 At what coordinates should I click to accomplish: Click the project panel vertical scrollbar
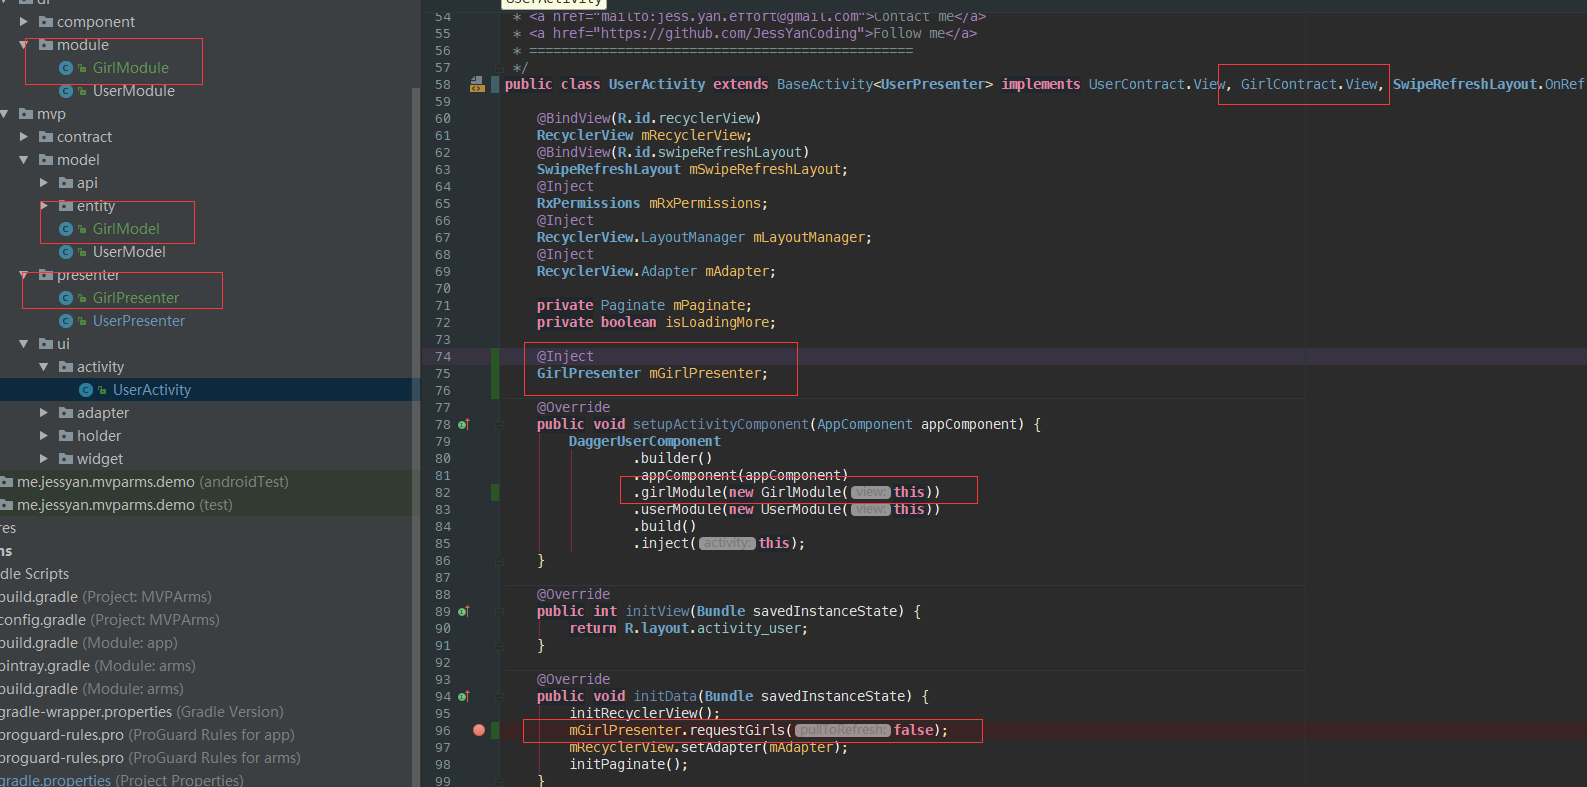click(x=416, y=400)
